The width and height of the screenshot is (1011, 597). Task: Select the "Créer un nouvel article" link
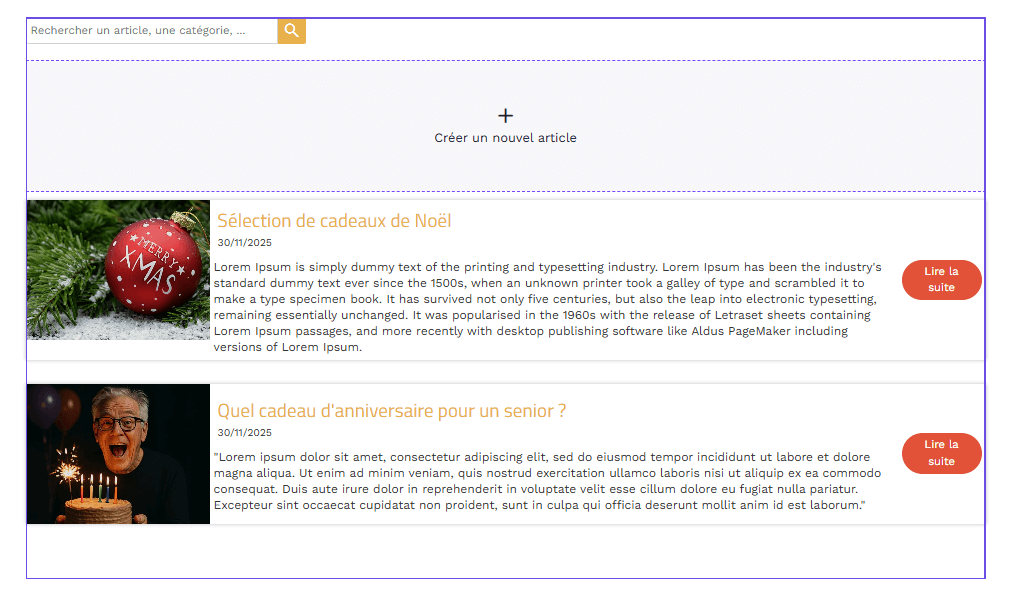(x=505, y=138)
